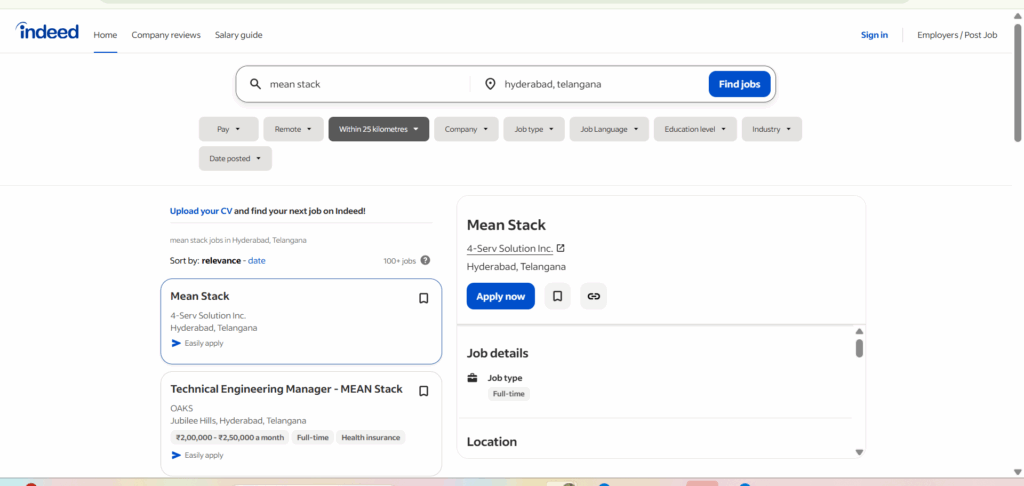The image size is (1024, 486).
Task: Click the Job type briefcase icon
Action: (x=473, y=378)
